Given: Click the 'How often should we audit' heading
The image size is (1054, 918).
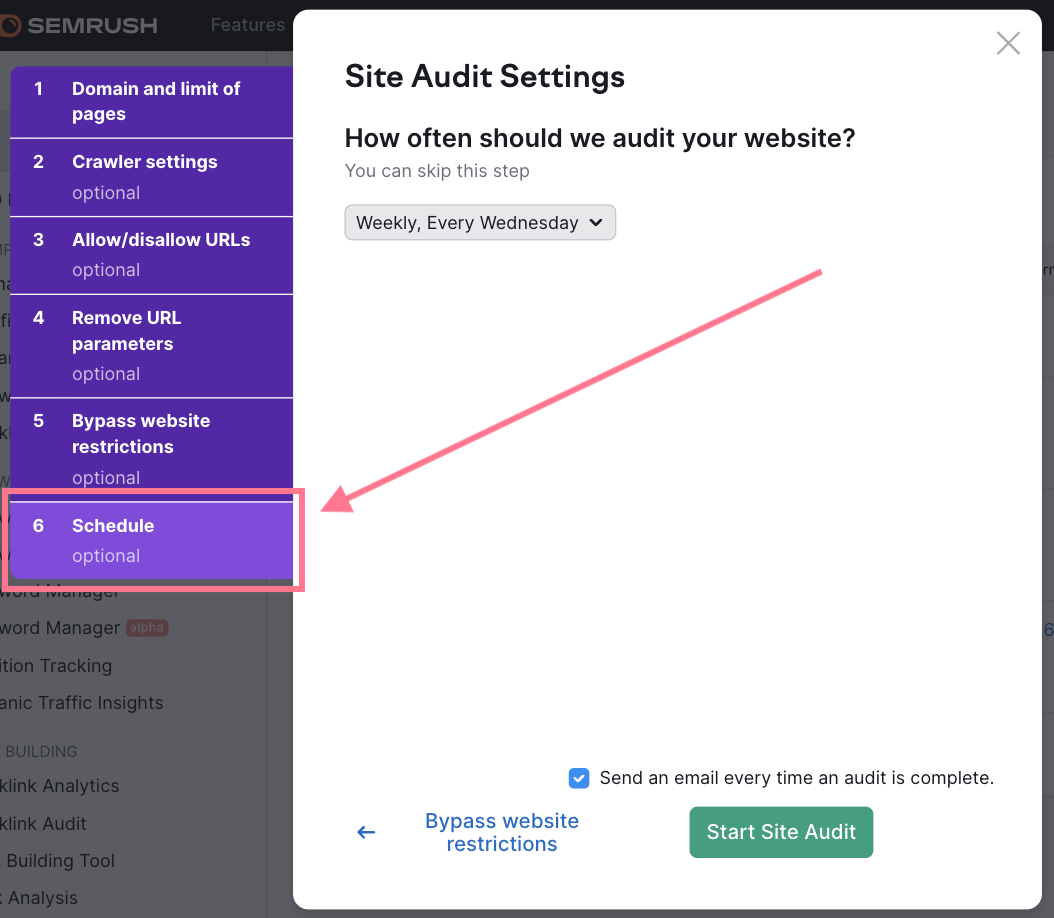Looking at the screenshot, I should click(600, 138).
